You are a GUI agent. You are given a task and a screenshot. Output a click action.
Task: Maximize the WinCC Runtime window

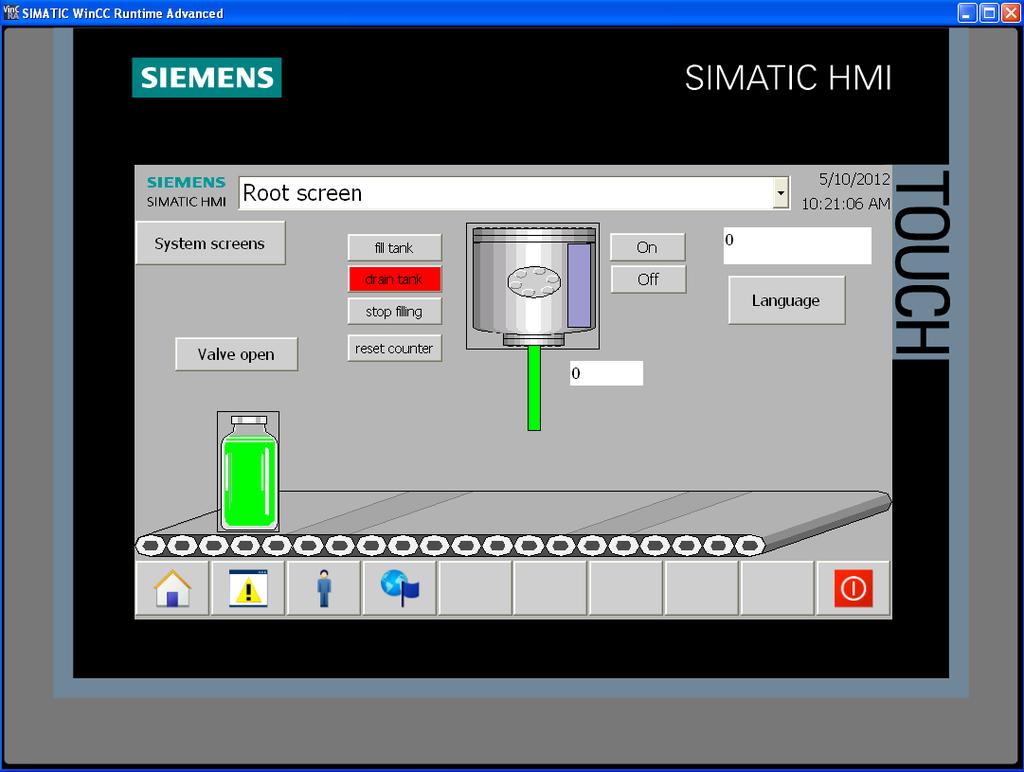pos(989,12)
